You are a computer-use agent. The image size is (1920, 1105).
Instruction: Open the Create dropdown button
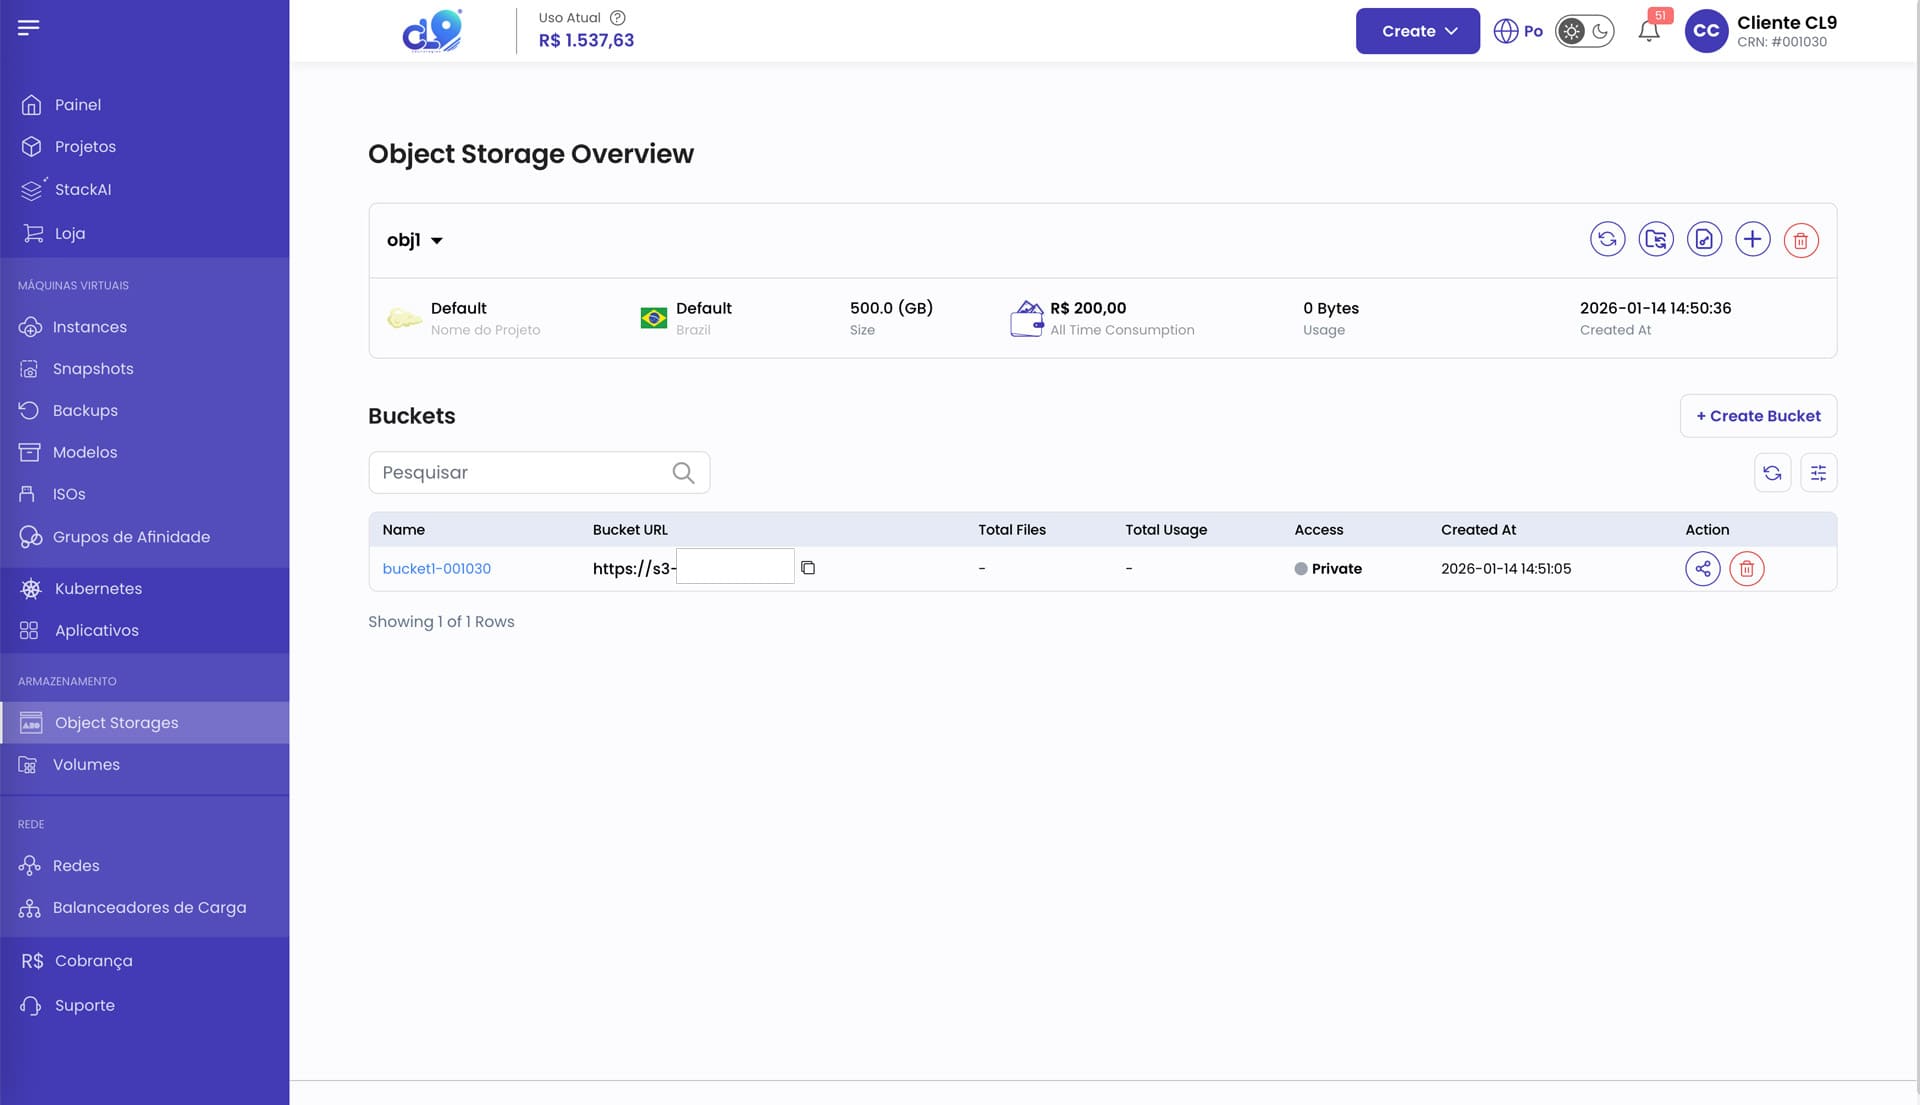(x=1417, y=31)
